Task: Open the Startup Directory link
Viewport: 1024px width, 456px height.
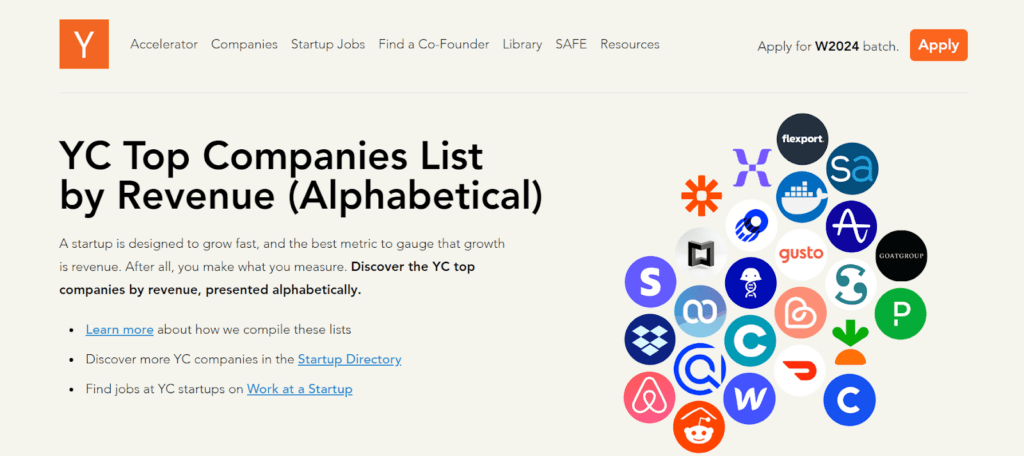Action: (349, 359)
